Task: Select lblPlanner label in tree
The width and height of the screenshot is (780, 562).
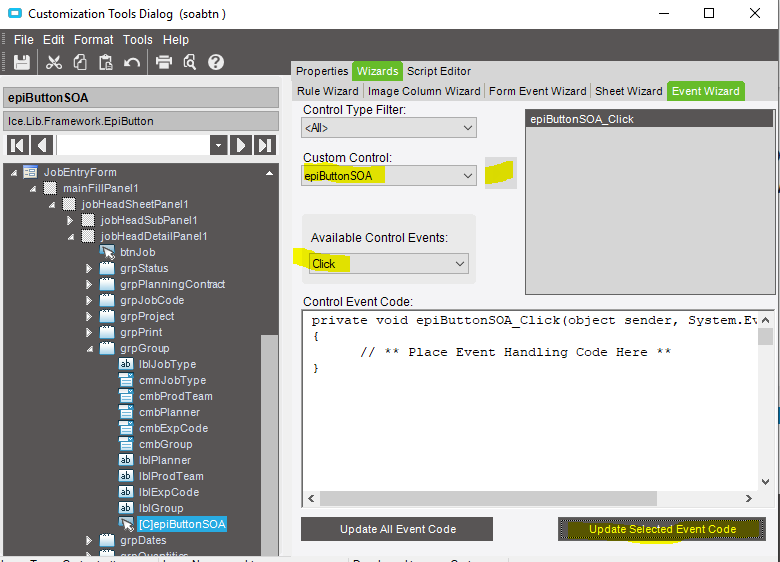Action: (x=165, y=460)
